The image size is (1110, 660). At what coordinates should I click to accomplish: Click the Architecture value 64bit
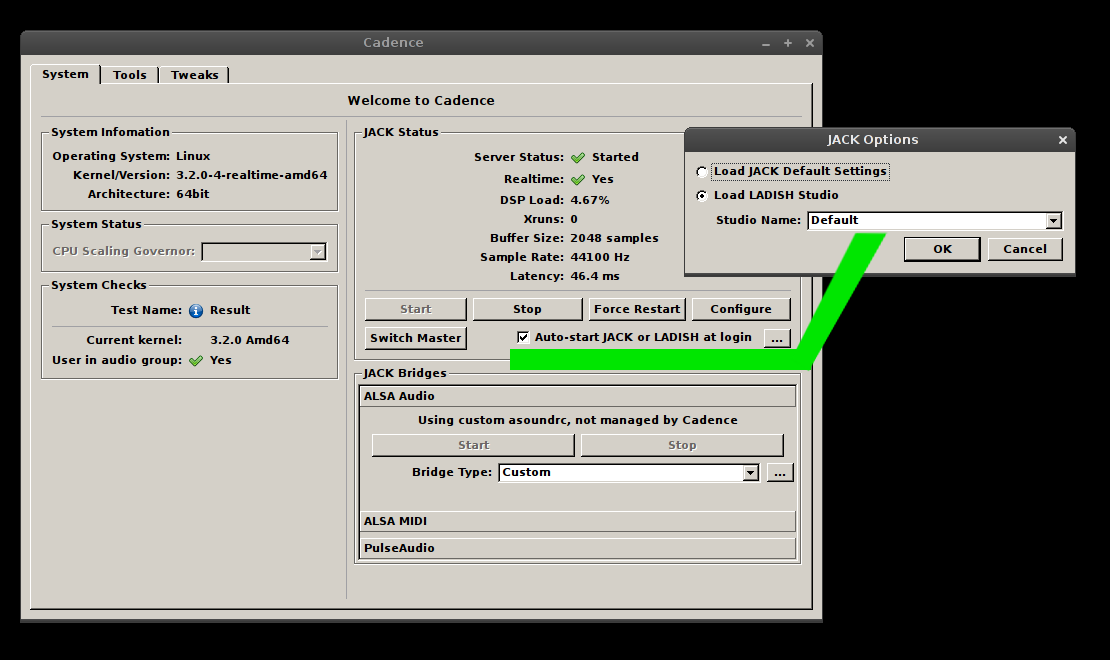[193, 194]
